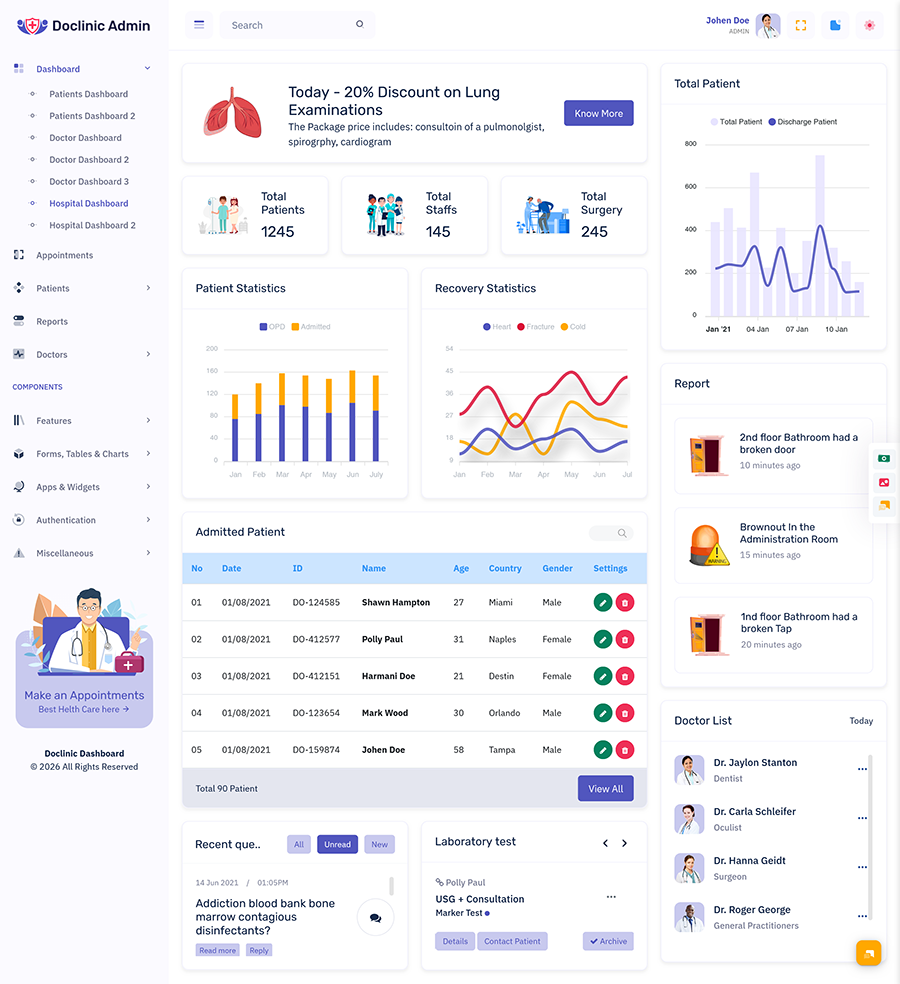Click Best Helth Care here link
The height and width of the screenshot is (984, 900).
point(83,709)
